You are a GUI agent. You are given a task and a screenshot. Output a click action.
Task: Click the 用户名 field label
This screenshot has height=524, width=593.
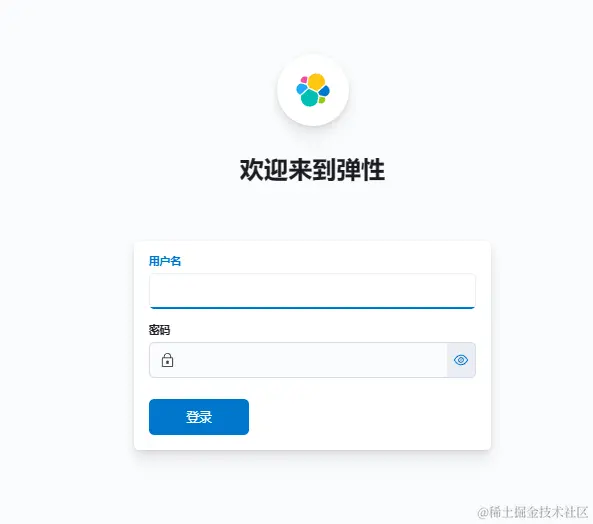click(x=165, y=261)
